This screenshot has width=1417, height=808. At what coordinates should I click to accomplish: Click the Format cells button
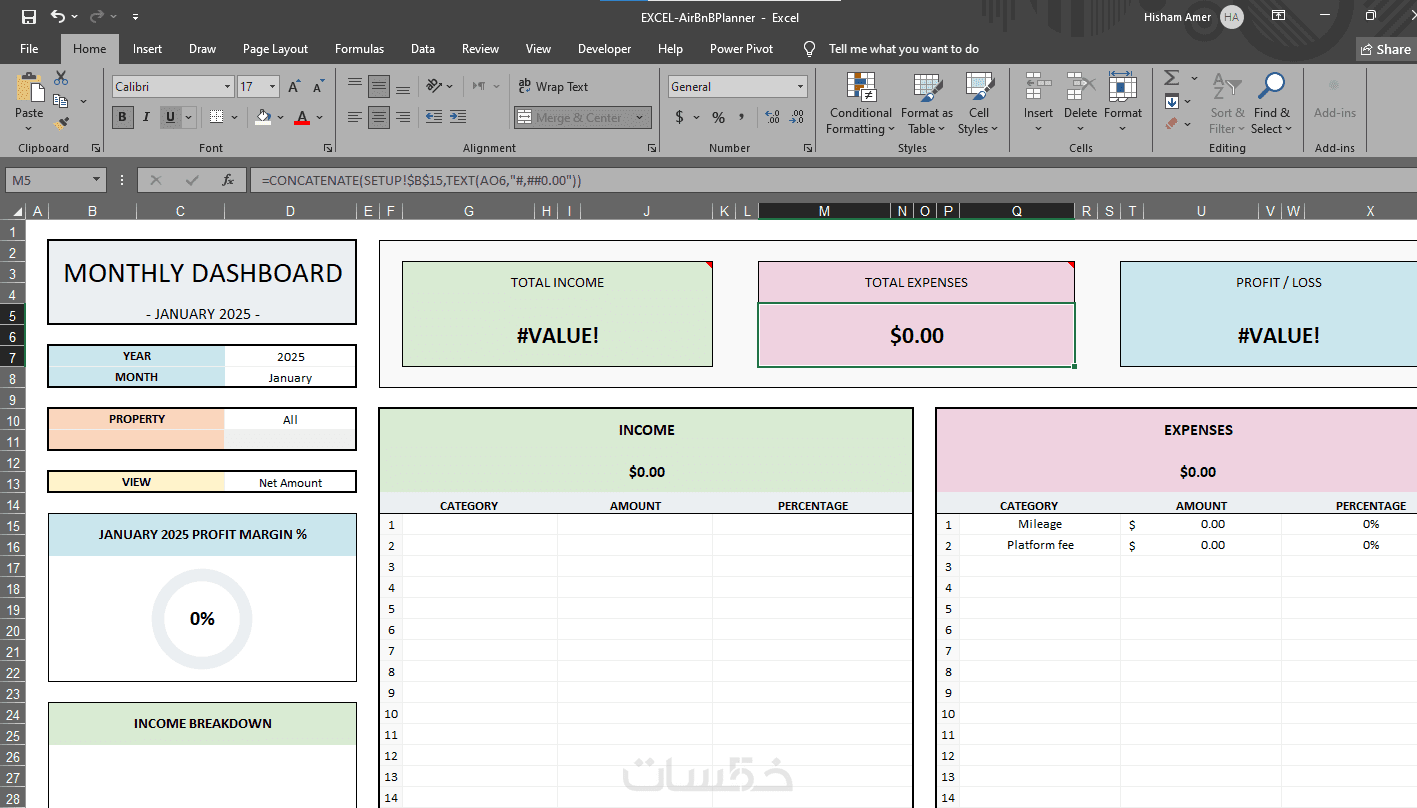(x=1122, y=103)
